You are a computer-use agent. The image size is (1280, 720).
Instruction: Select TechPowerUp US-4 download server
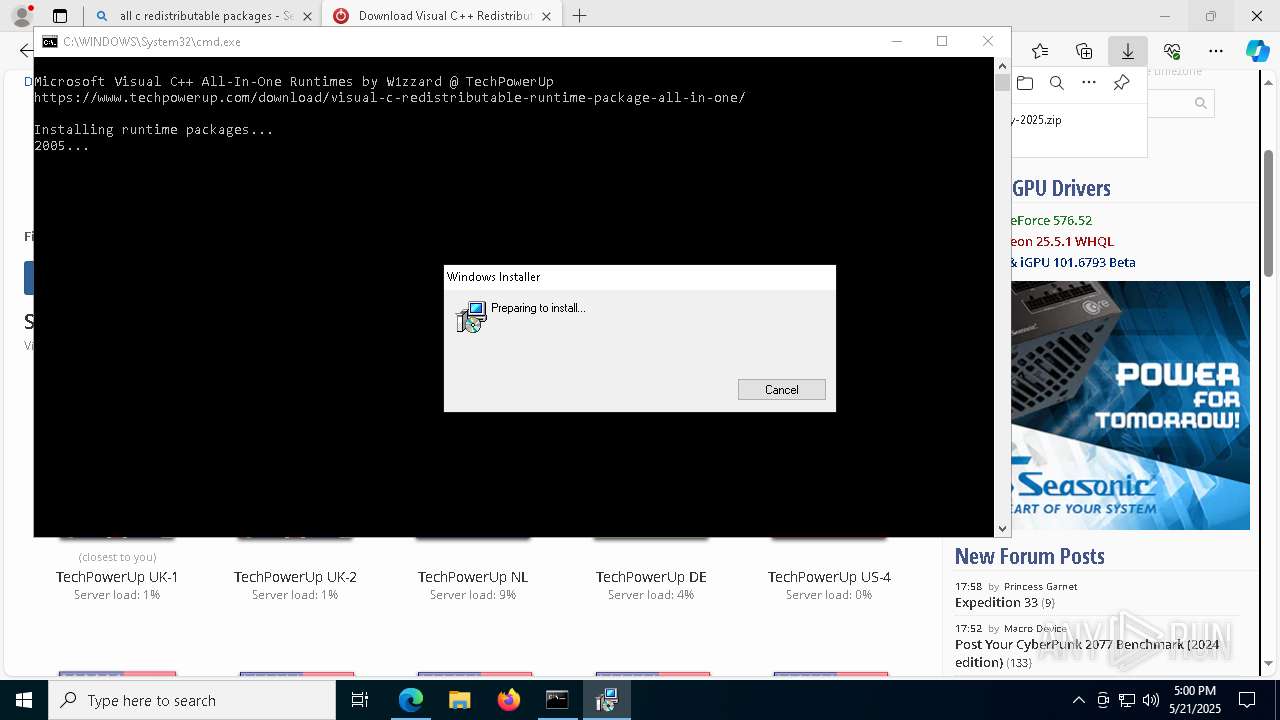tap(829, 577)
